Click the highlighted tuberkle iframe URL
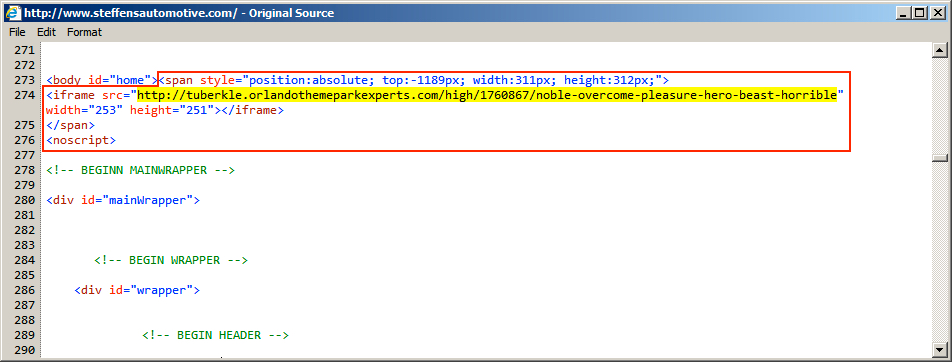Image resolution: width=952 pixels, height=362 pixels. click(487, 95)
